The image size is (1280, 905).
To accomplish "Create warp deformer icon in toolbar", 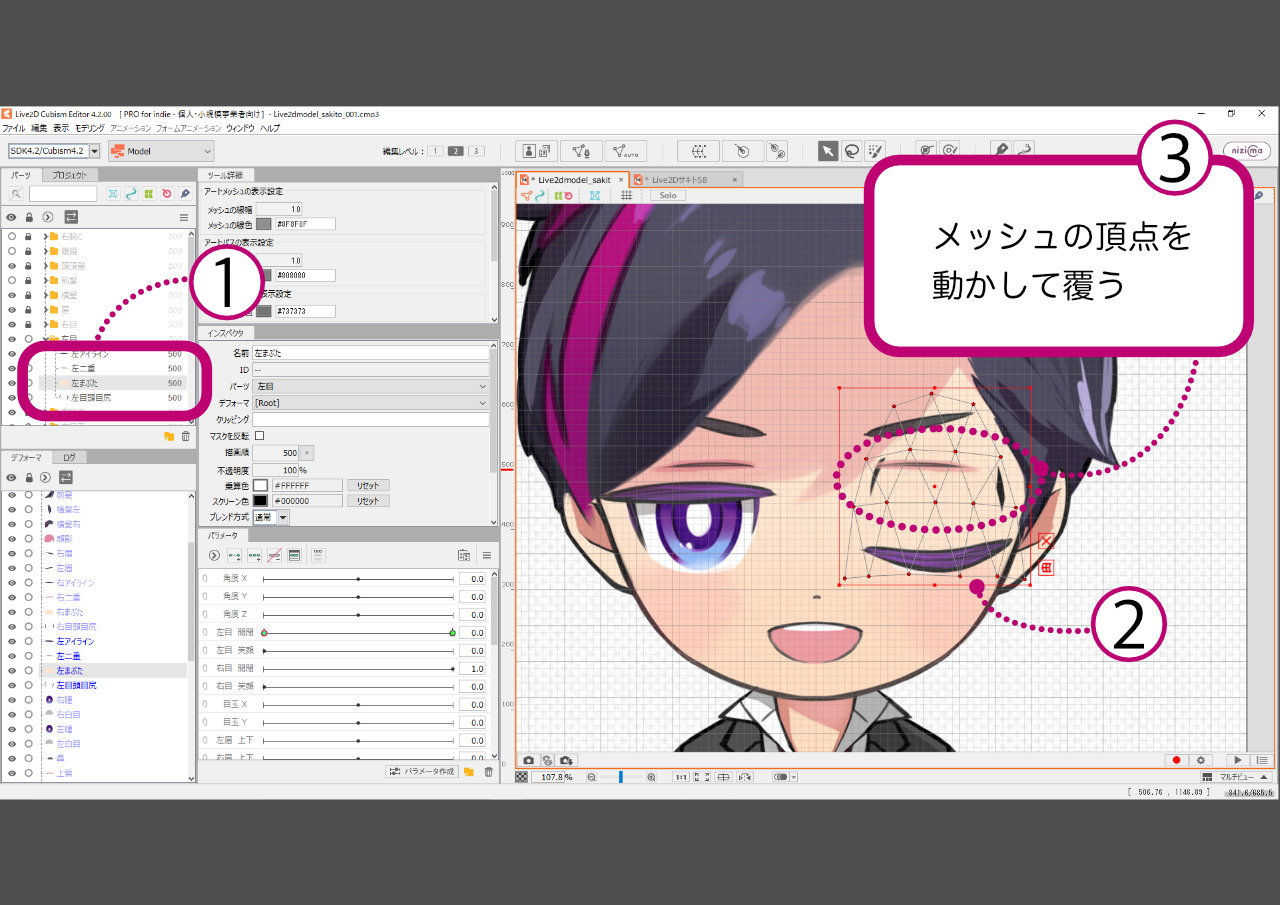I will click(x=698, y=150).
